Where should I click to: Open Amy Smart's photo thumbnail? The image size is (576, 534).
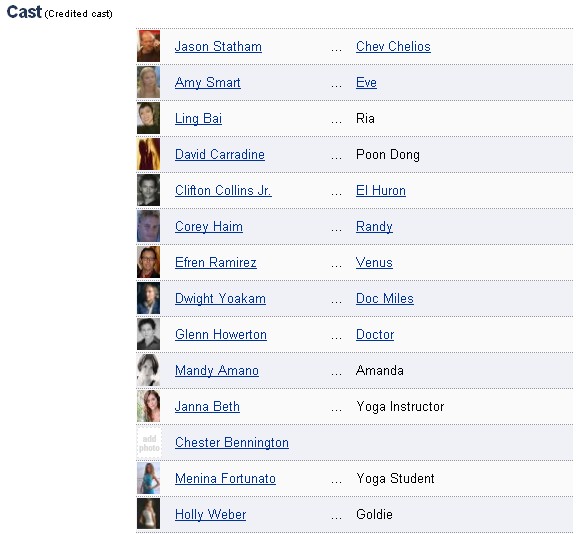click(x=148, y=82)
